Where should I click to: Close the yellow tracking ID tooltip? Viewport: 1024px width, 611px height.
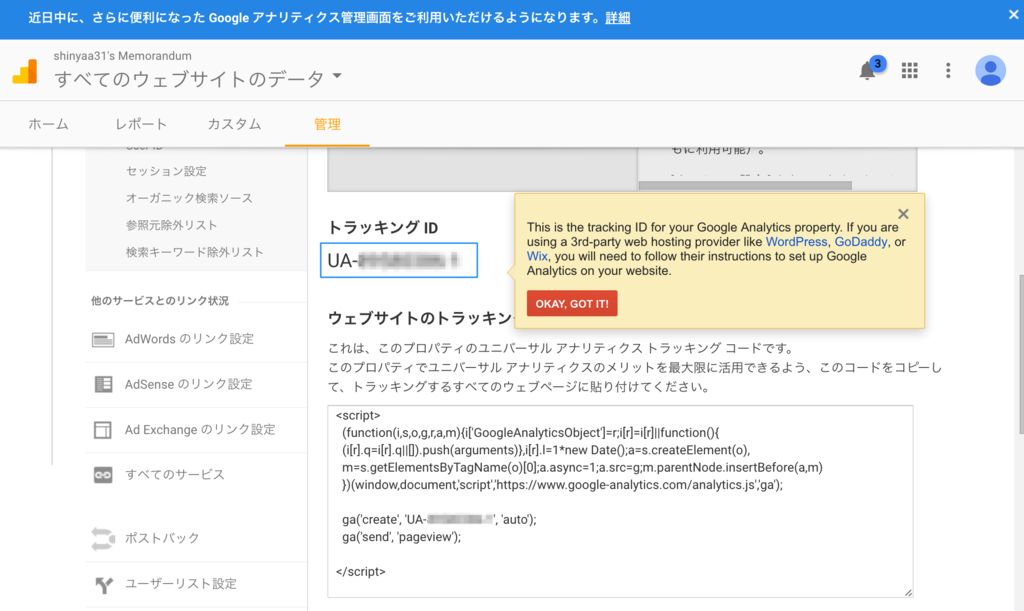pyautogui.click(x=903, y=213)
